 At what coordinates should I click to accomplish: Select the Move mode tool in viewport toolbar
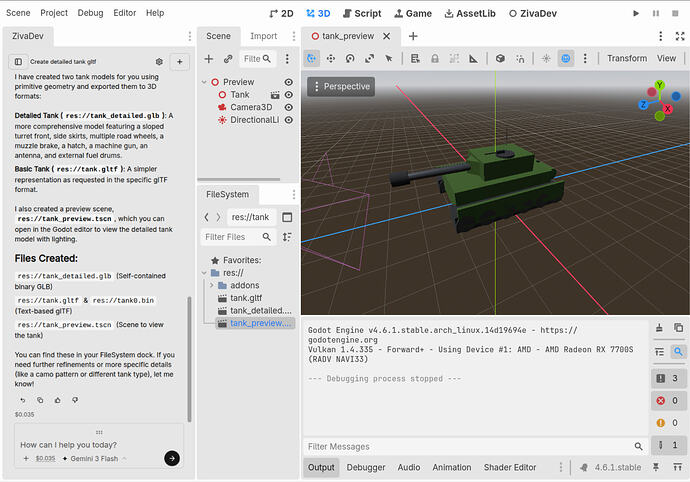tap(330, 59)
